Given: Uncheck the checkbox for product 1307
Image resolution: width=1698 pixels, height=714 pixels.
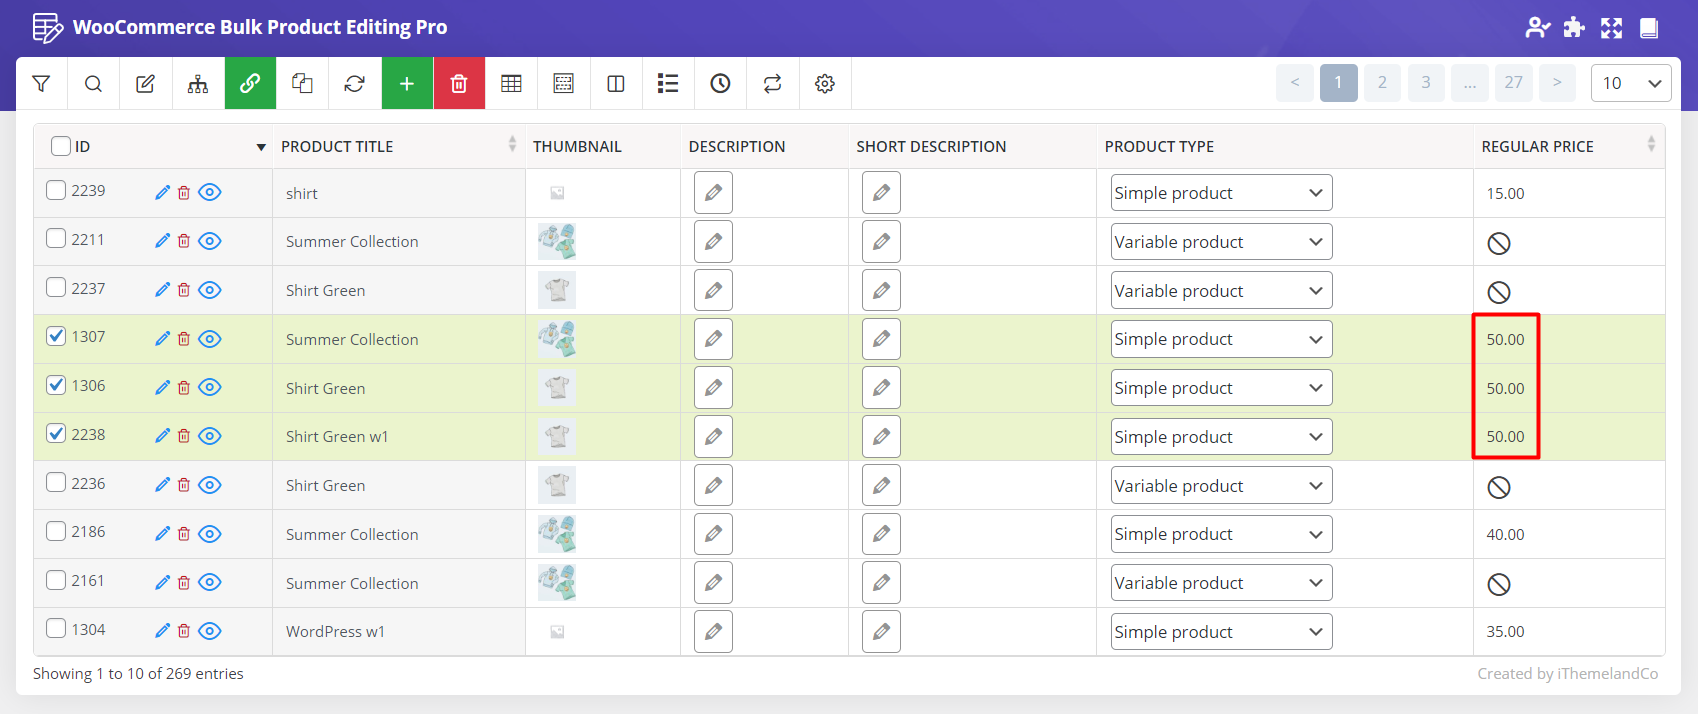Looking at the screenshot, I should click(x=56, y=336).
